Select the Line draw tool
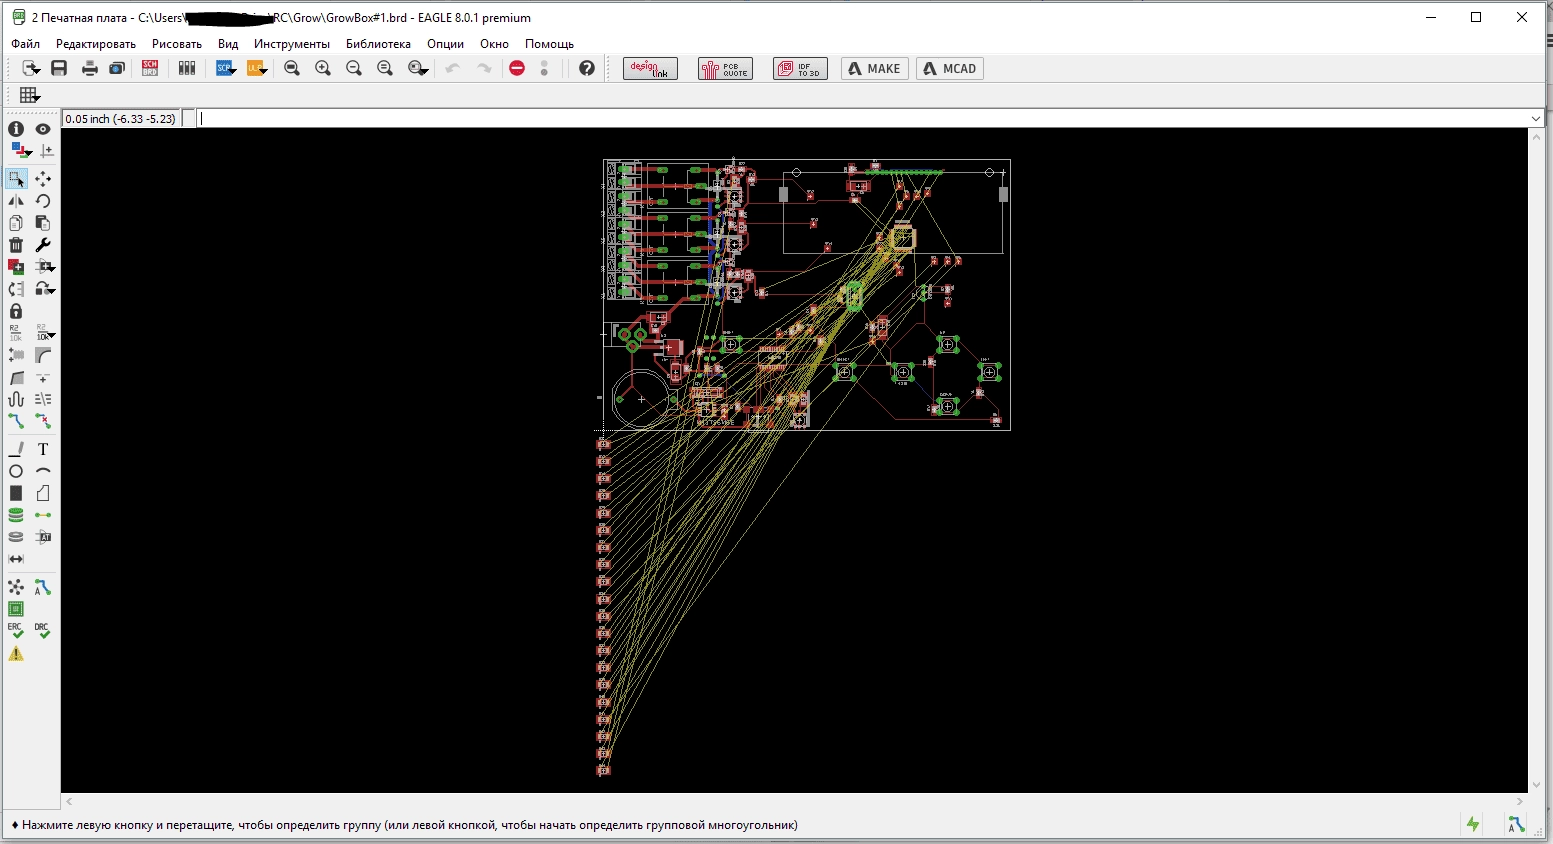This screenshot has height=844, width=1553. pos(16,449)
